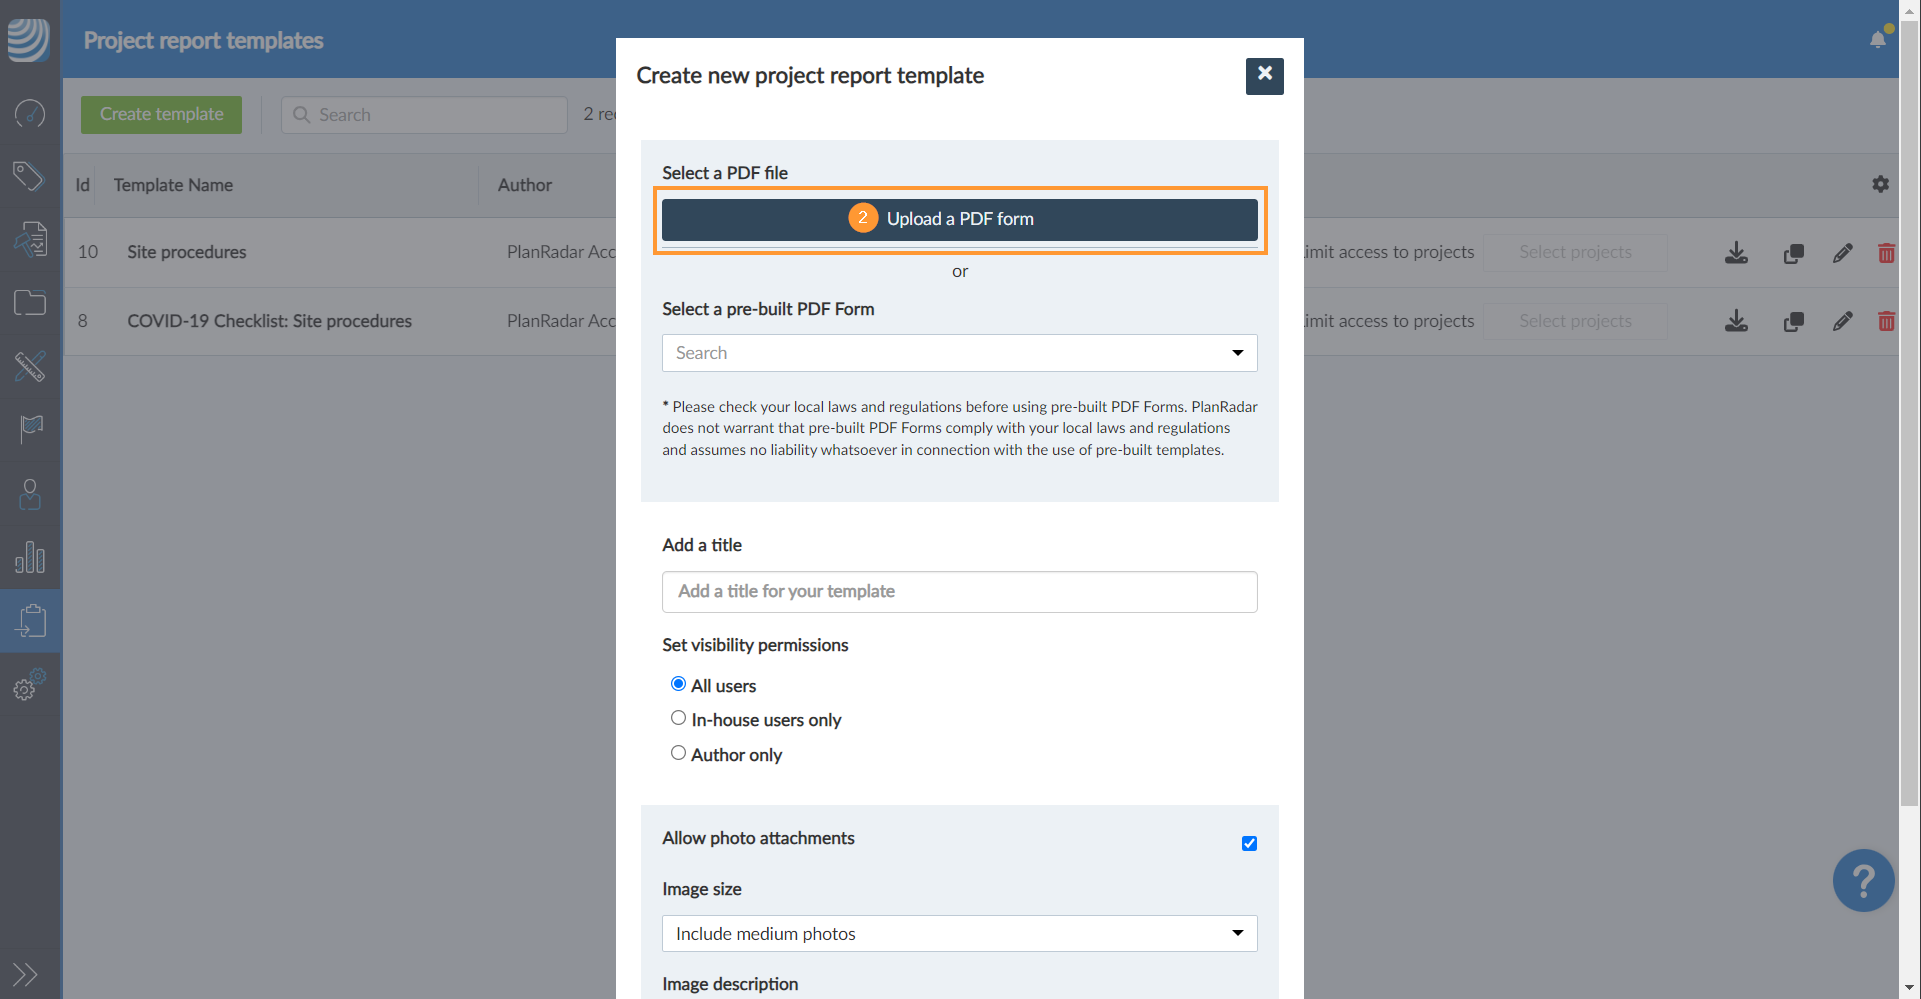Choose Author only visibility permission

click(x=679, y=753)
